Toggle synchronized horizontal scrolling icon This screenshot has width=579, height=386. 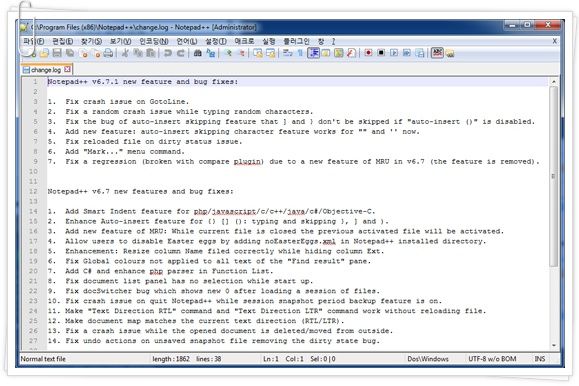271,53
